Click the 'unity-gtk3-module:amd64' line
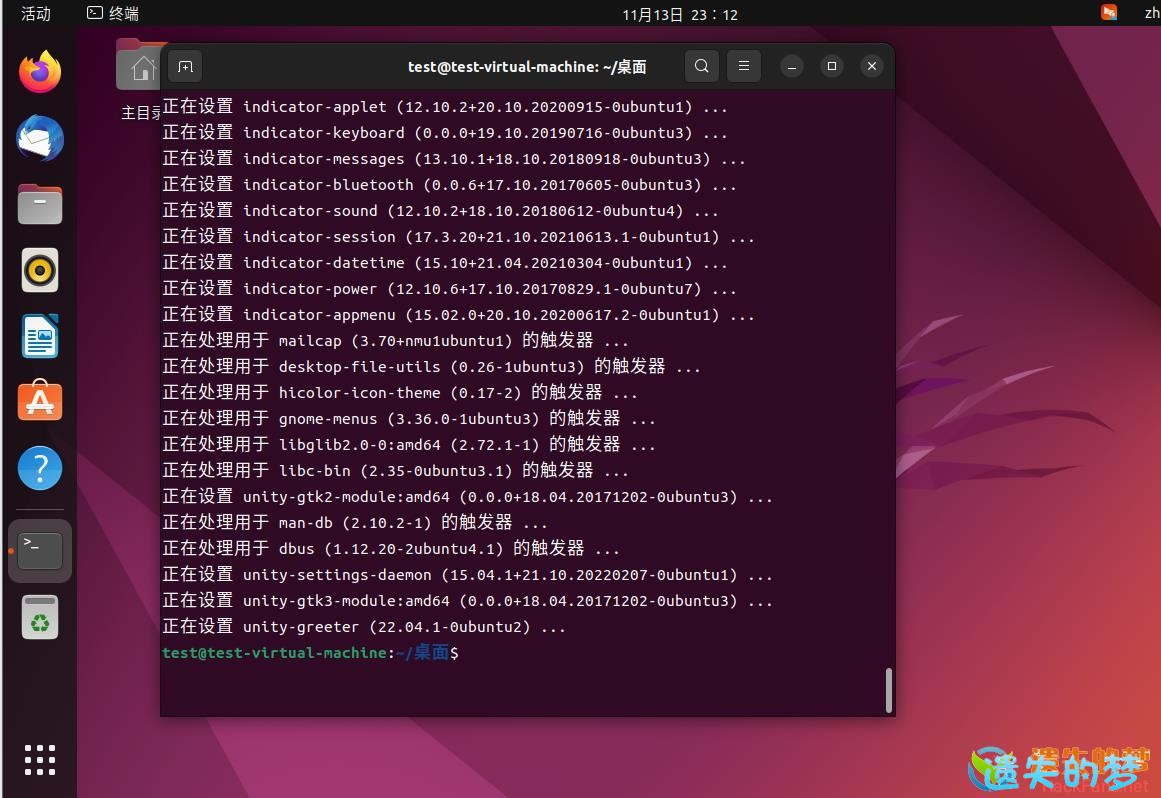The image size is (1161, 798). pyautogui.click(x=466, y=600)
